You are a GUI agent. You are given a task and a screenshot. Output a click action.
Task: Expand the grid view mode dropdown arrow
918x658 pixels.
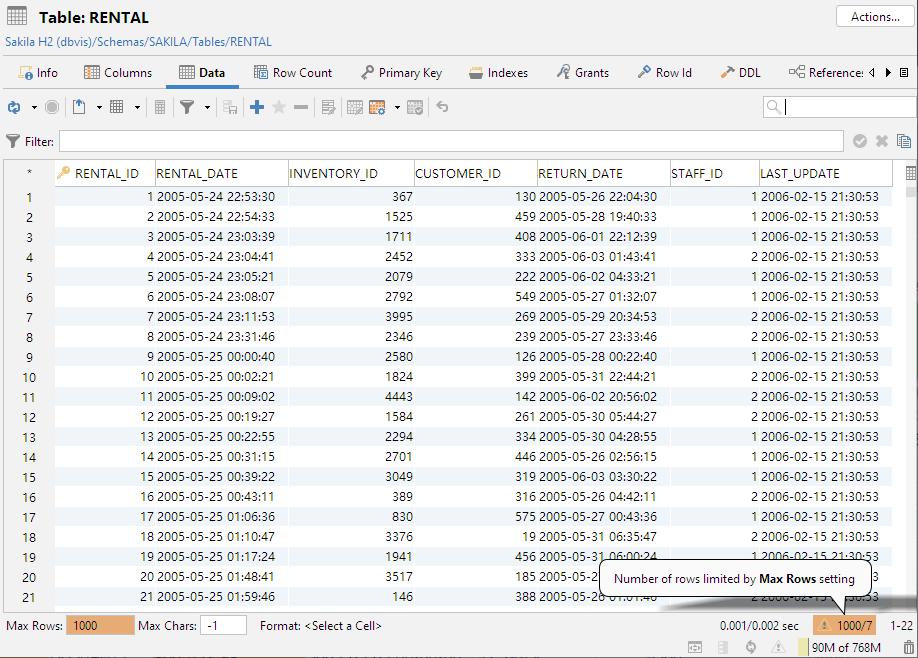tap(137, 107)
